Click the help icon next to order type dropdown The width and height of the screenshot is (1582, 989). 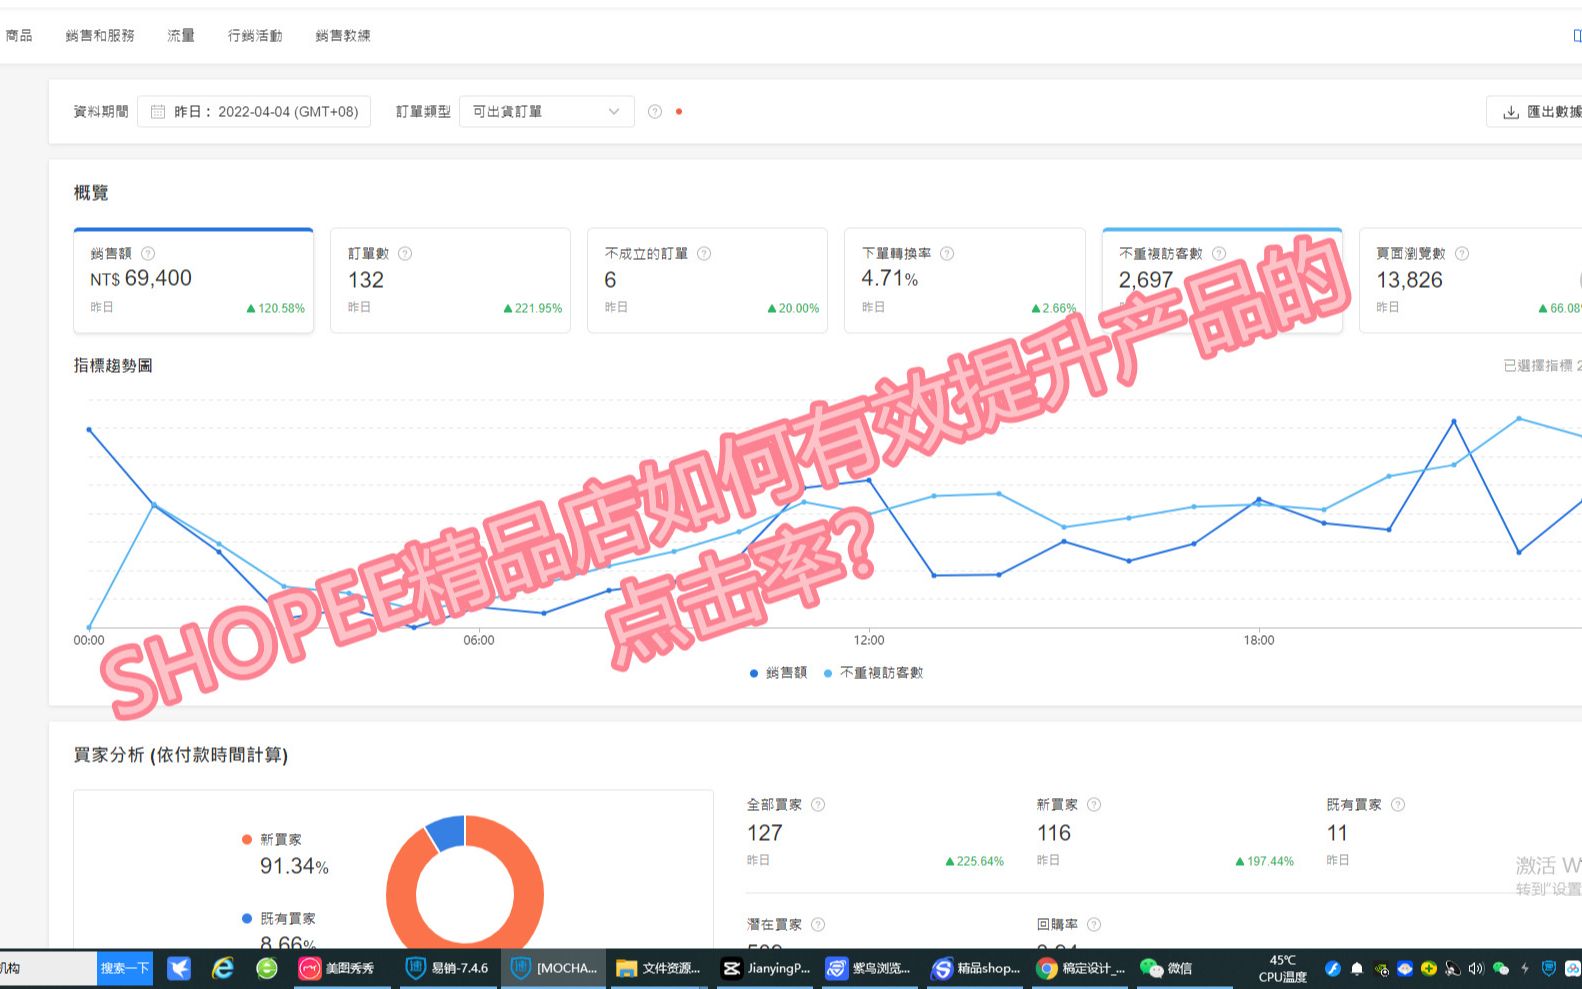(x=655, y=112)
